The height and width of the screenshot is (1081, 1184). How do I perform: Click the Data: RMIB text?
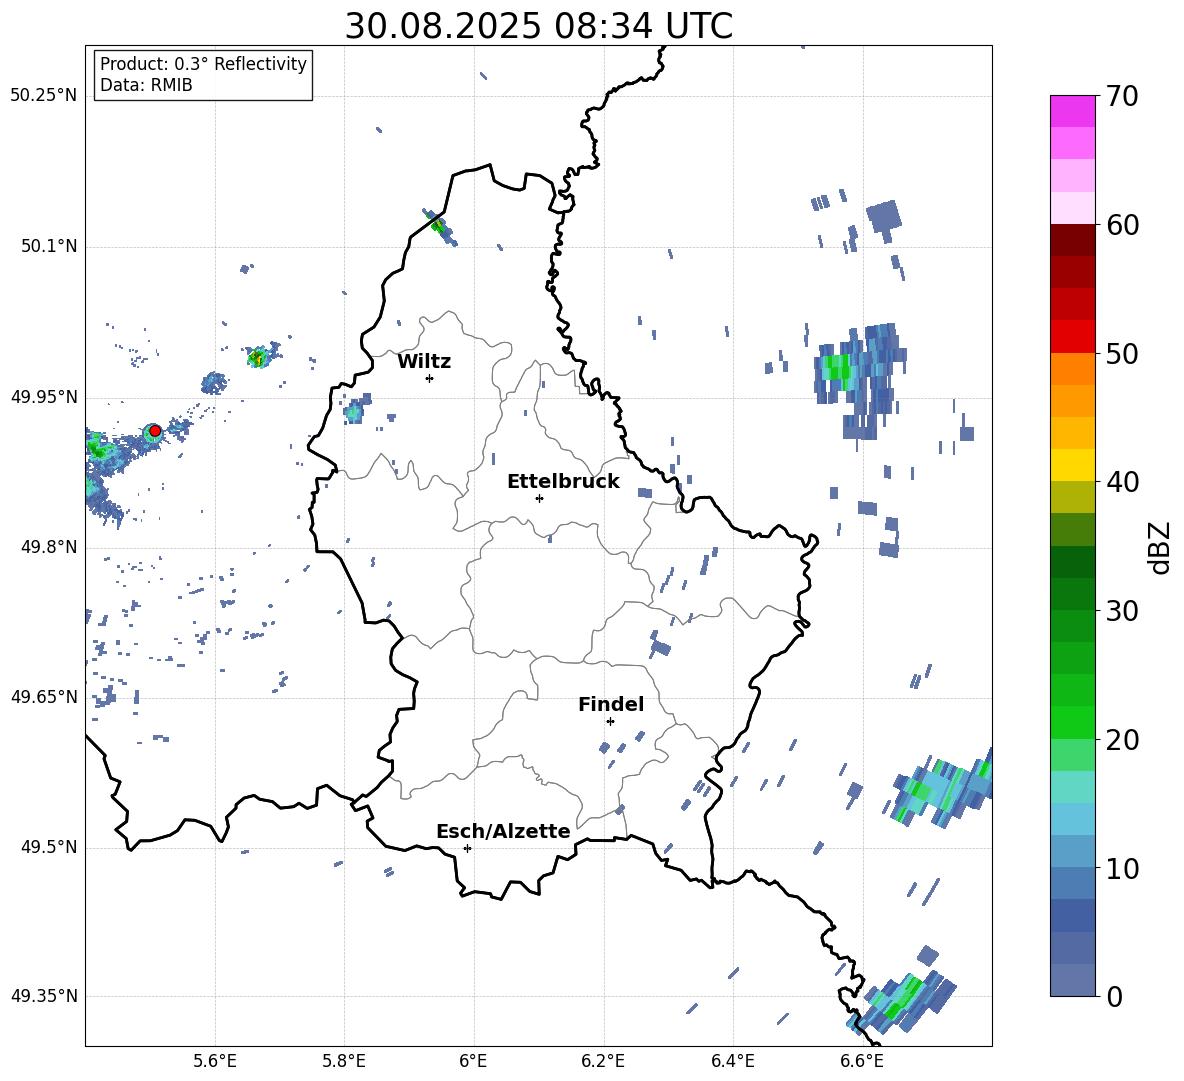[146, 85]
